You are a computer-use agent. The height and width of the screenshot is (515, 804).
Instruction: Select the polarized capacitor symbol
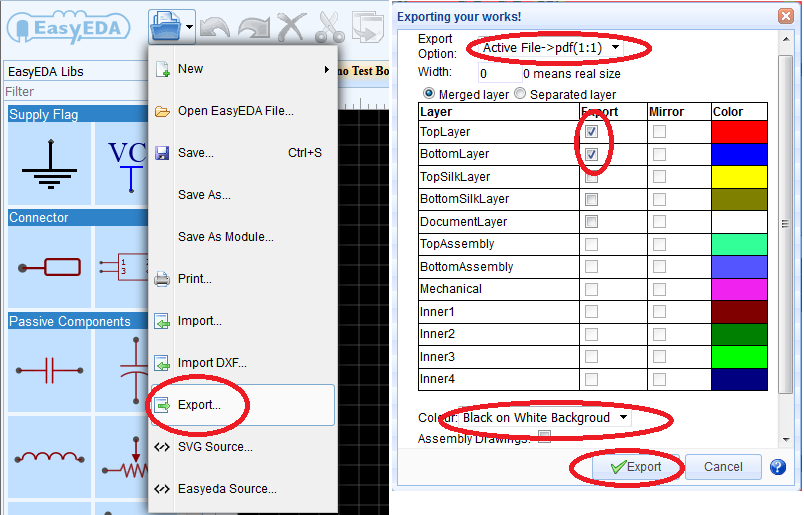[122, 370]
